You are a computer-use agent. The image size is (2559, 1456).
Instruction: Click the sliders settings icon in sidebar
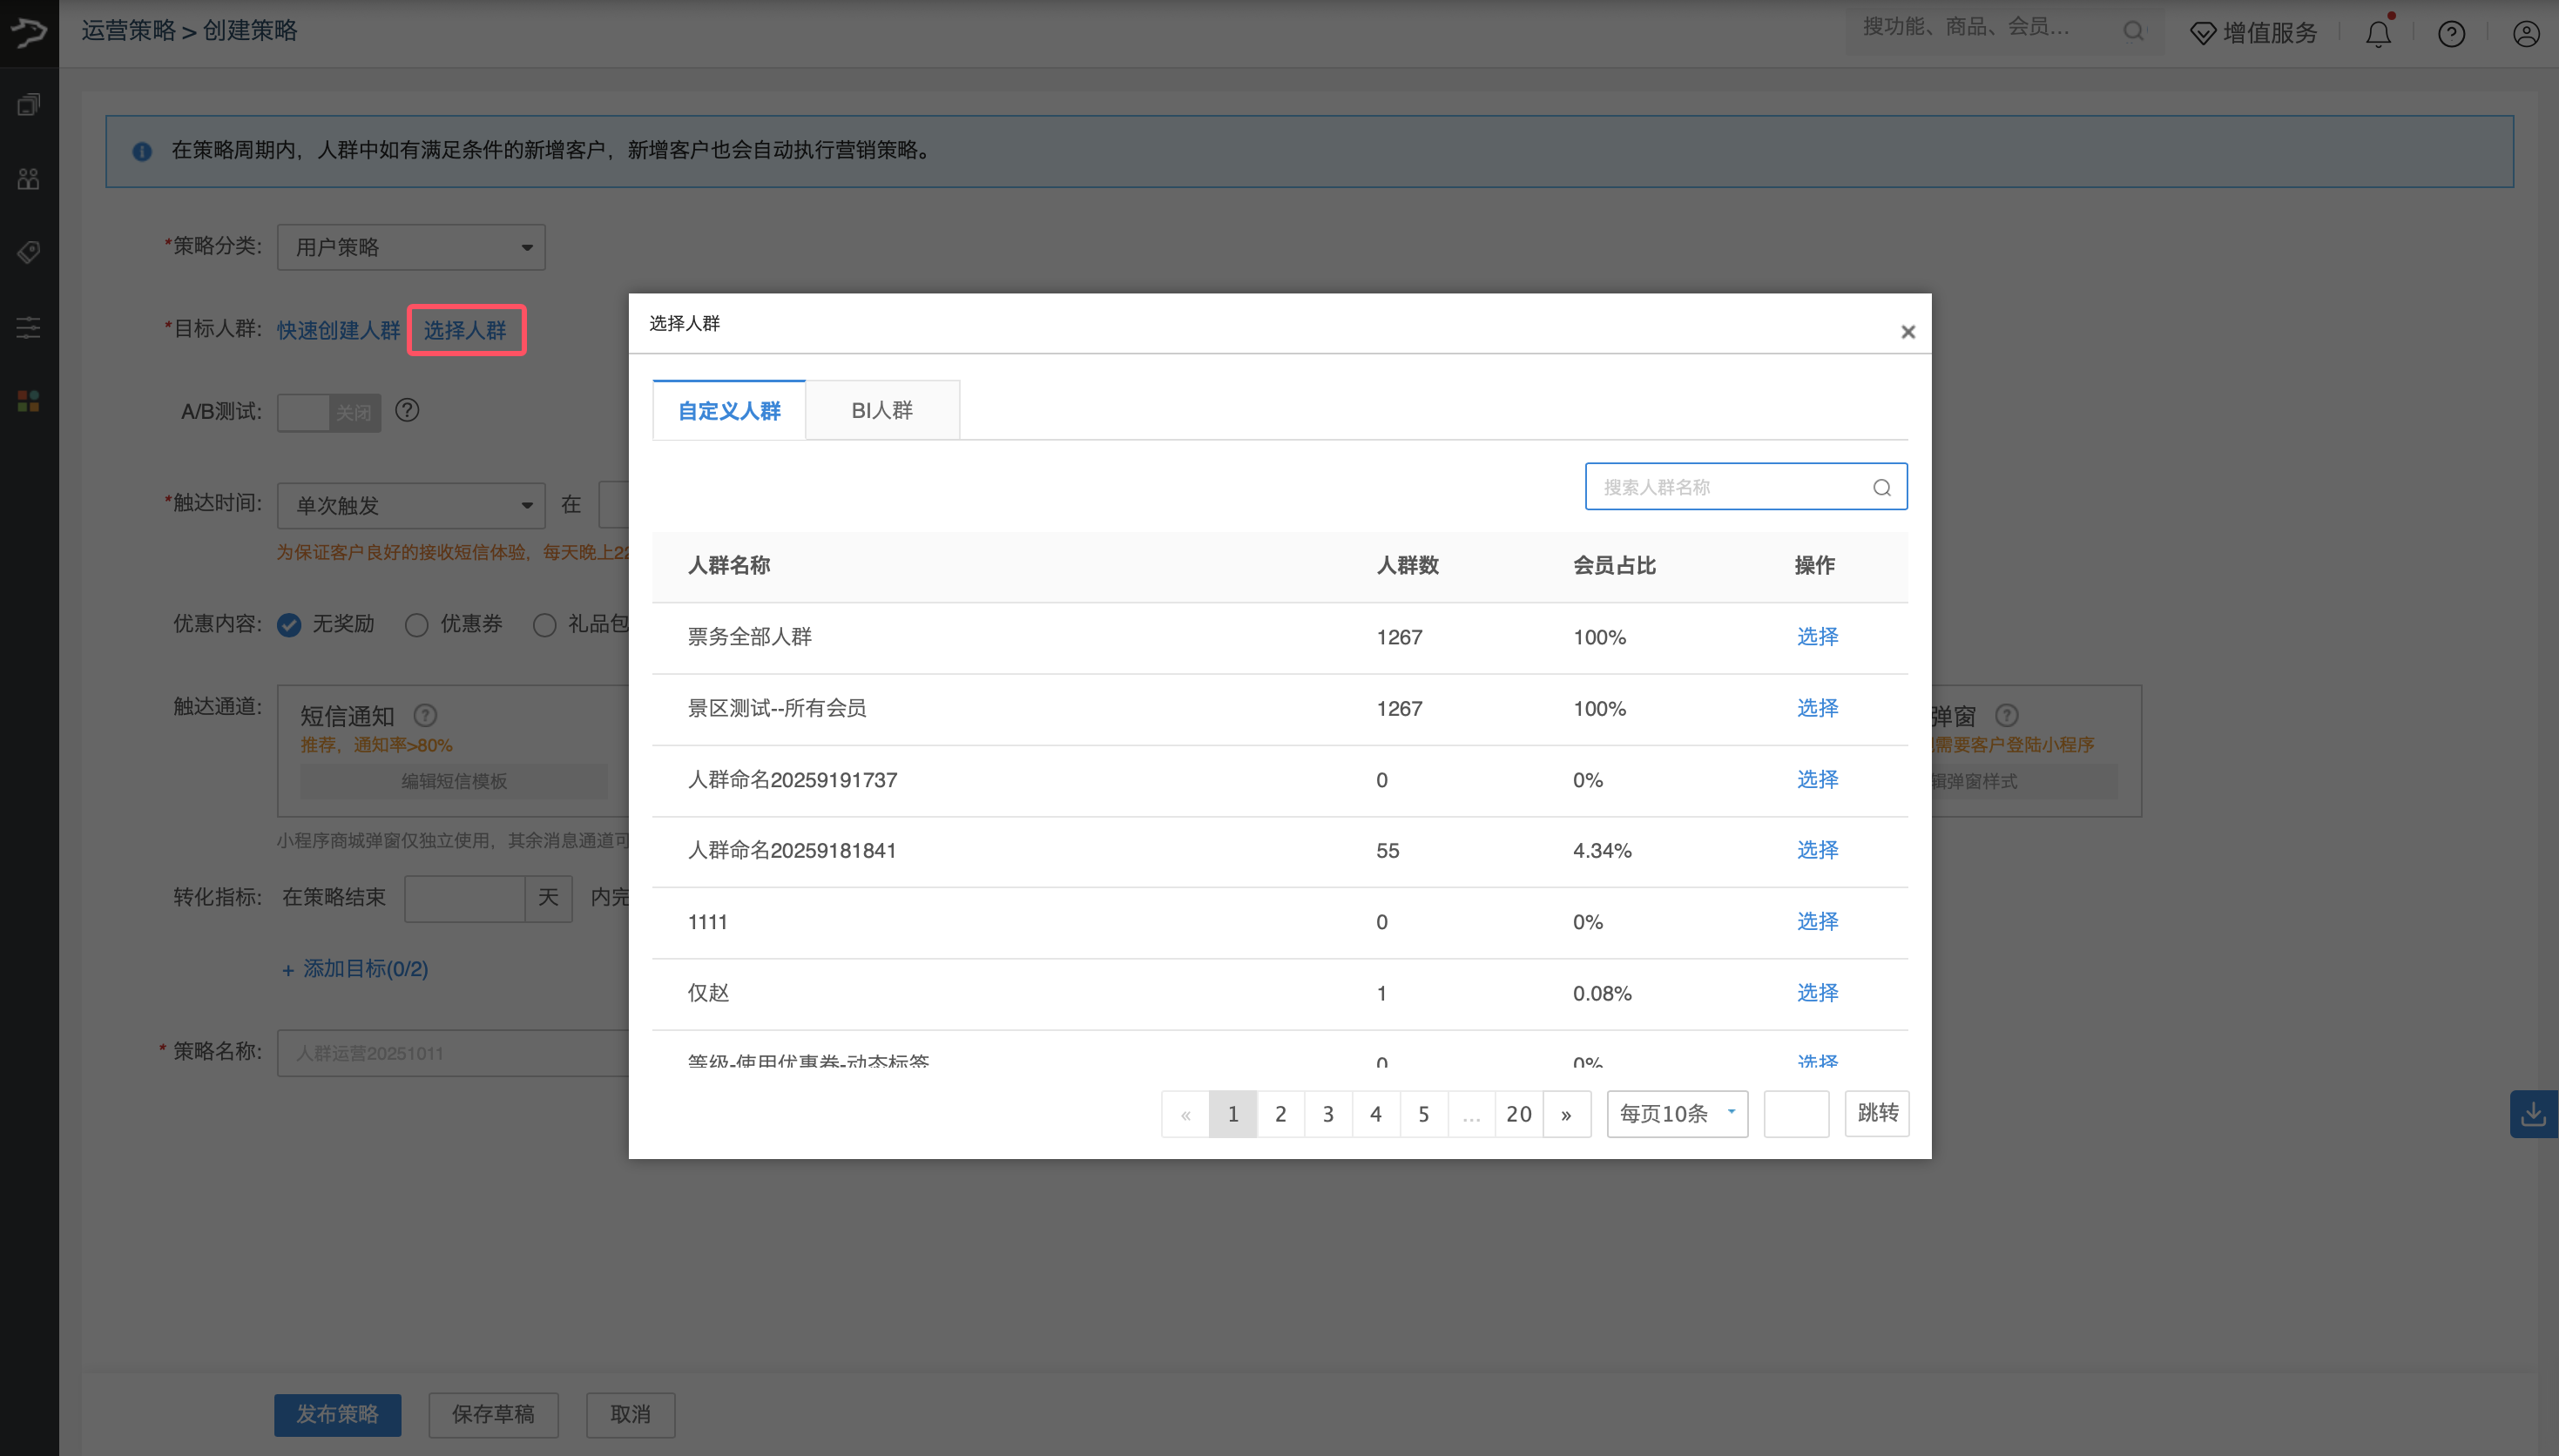point(29,327)
